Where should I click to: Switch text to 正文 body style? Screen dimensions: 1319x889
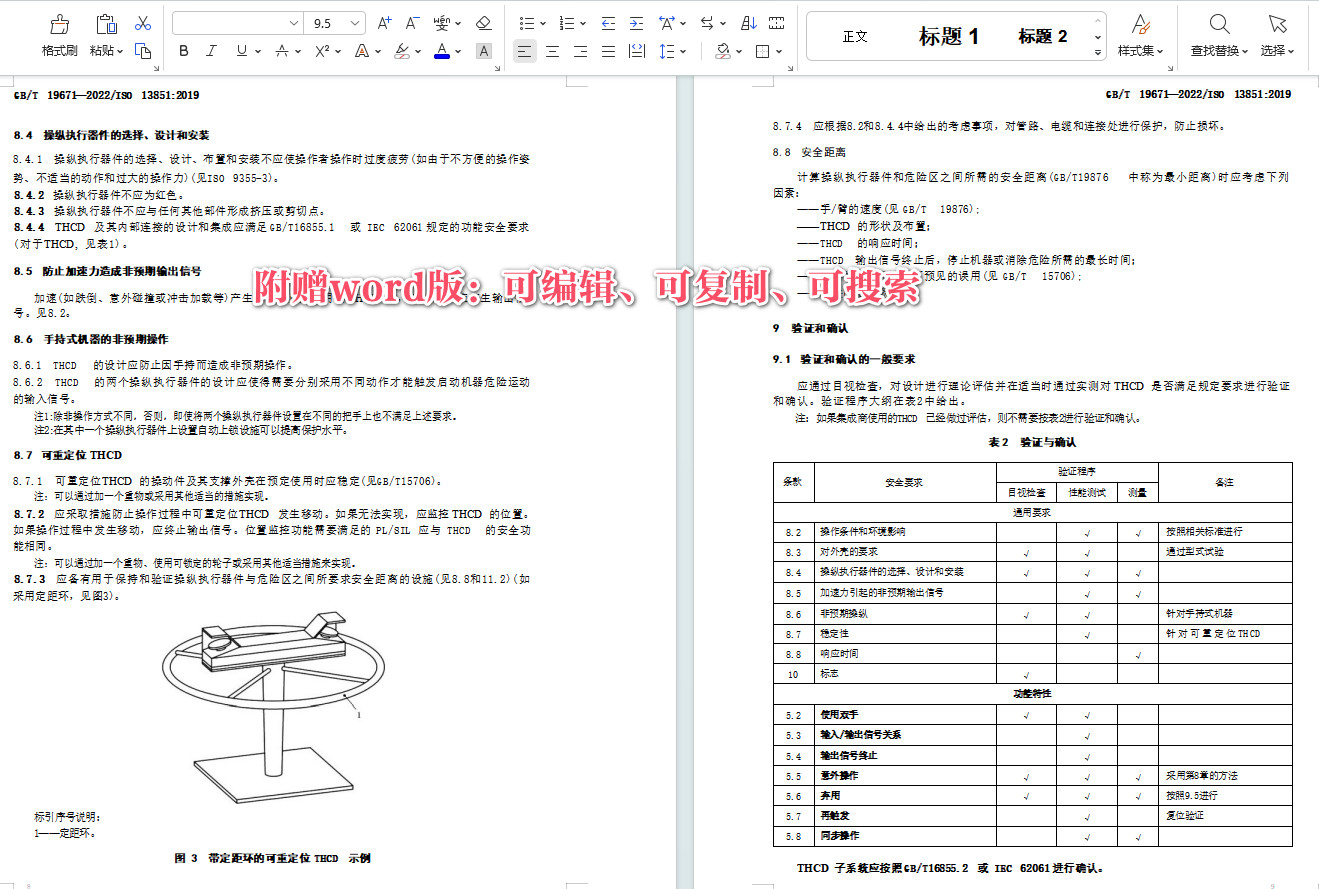pos(855,36)
